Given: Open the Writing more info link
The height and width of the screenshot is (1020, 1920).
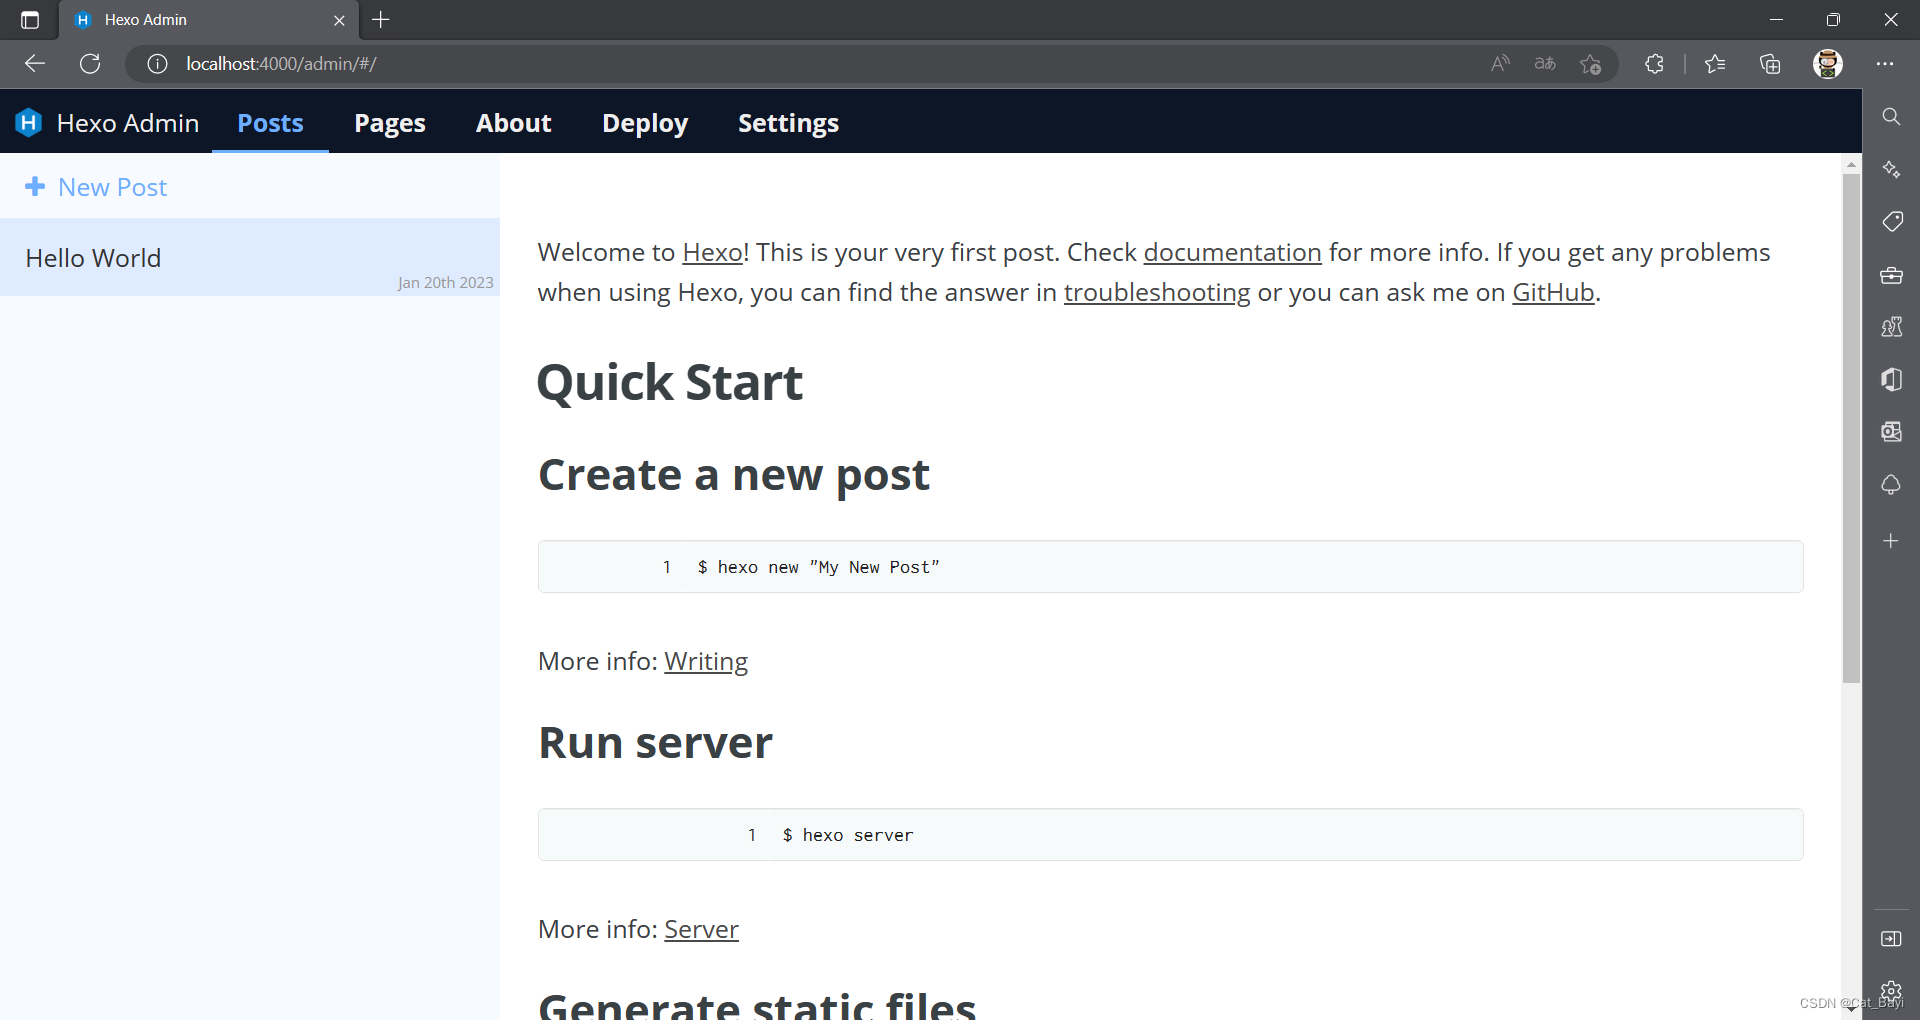Looking at the screenshot, I should pos(706,661).
